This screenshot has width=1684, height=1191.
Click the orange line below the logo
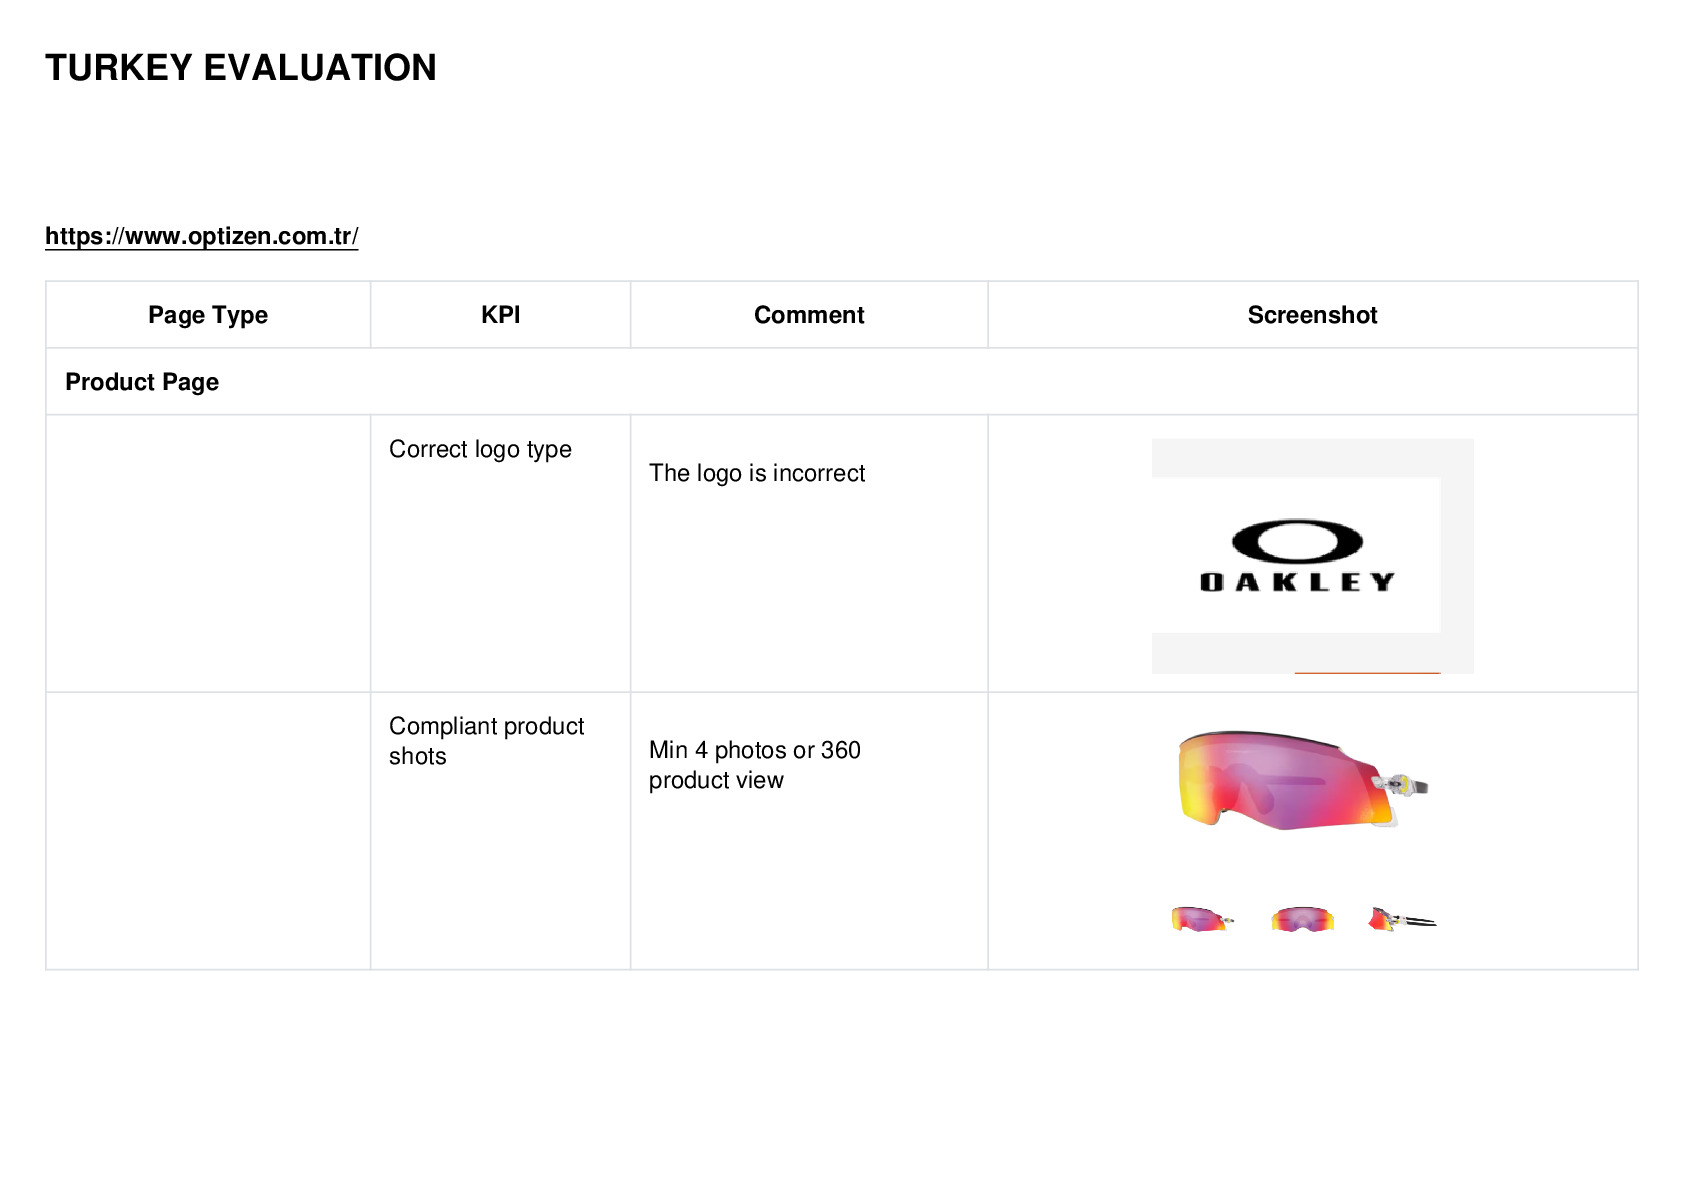coord(1367,672)
